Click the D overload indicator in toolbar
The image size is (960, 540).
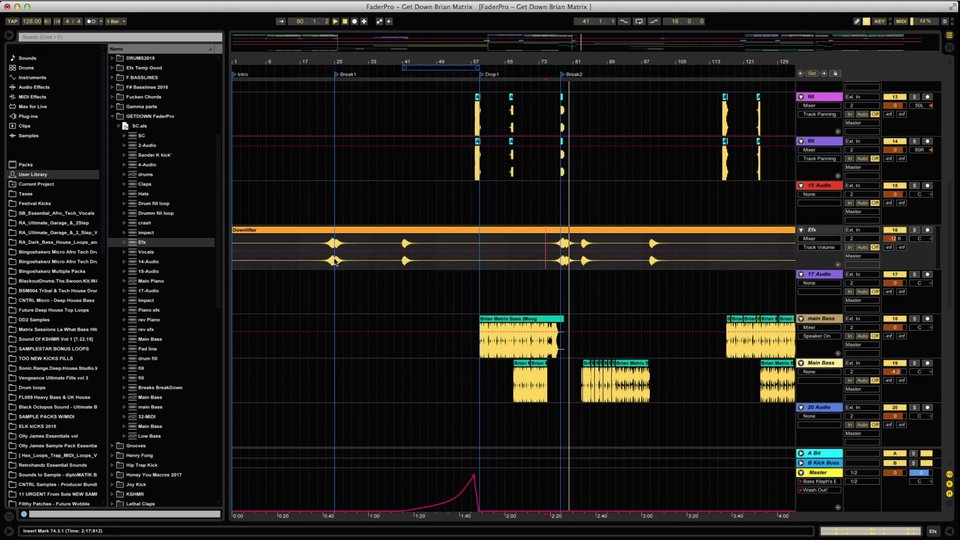pyautogui.click(x=945, y=21)
